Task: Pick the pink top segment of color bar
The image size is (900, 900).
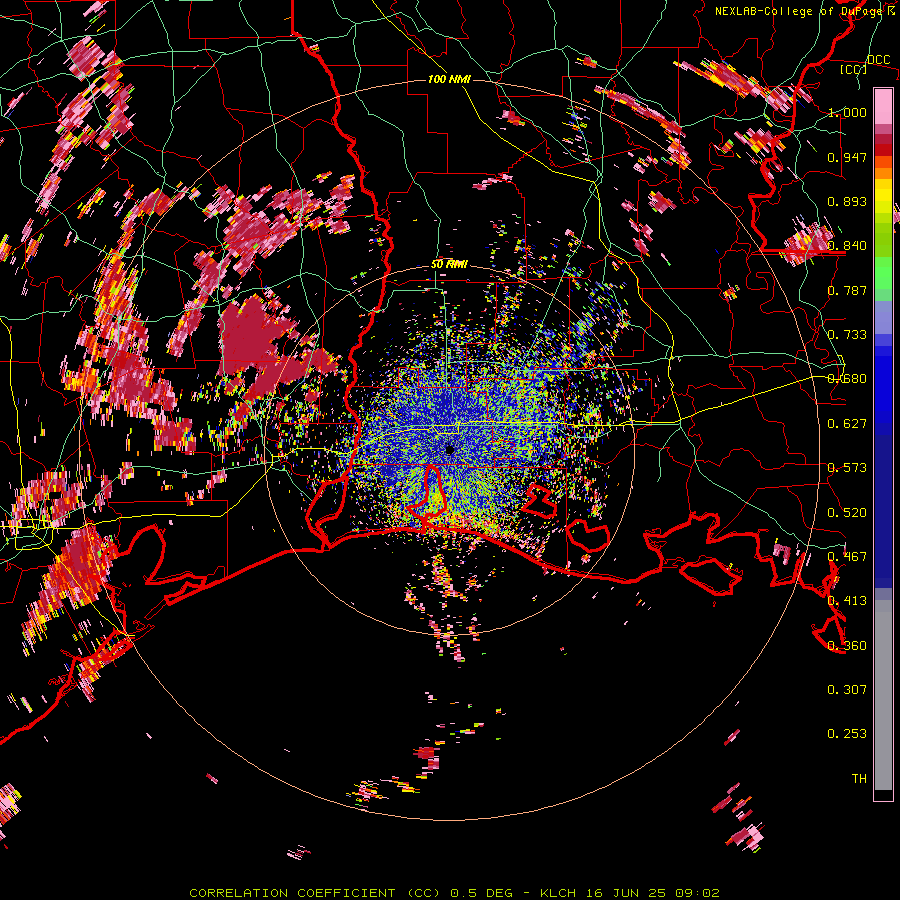Action: coord(883,106)
